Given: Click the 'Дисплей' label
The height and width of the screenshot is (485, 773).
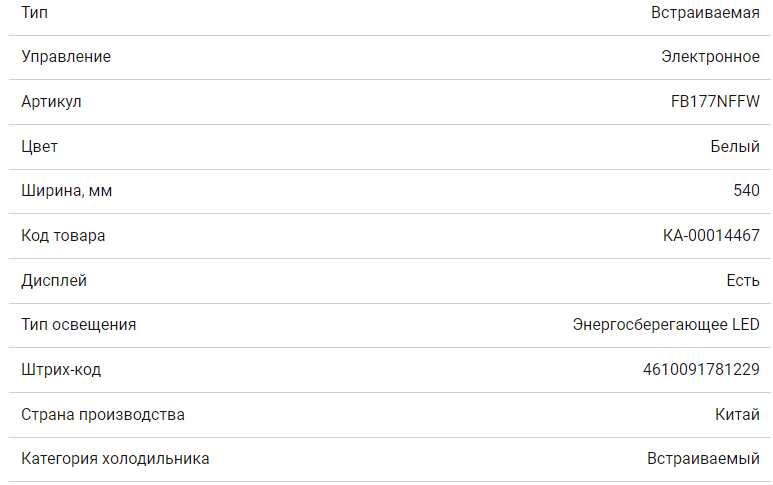Looking at the screenshot, I should click(x=54, y=281).
